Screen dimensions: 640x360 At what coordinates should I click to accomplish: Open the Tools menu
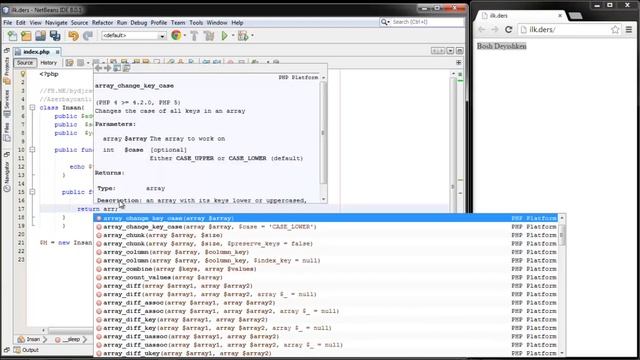point(196,23)
